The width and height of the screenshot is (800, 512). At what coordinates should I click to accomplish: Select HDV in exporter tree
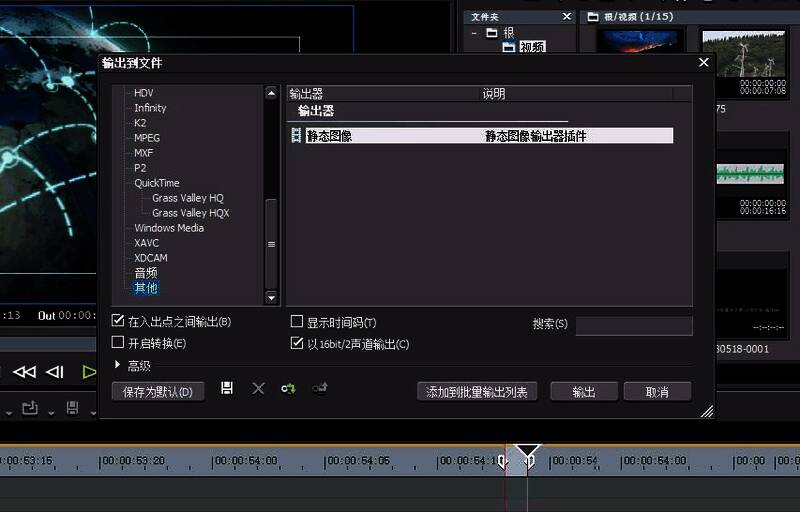143,93
